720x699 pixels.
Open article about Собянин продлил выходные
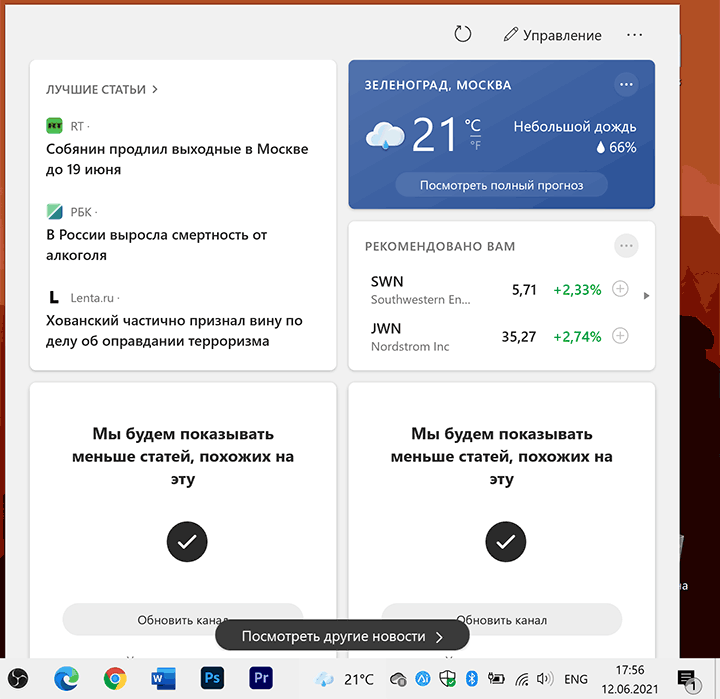tap(177, 159)
